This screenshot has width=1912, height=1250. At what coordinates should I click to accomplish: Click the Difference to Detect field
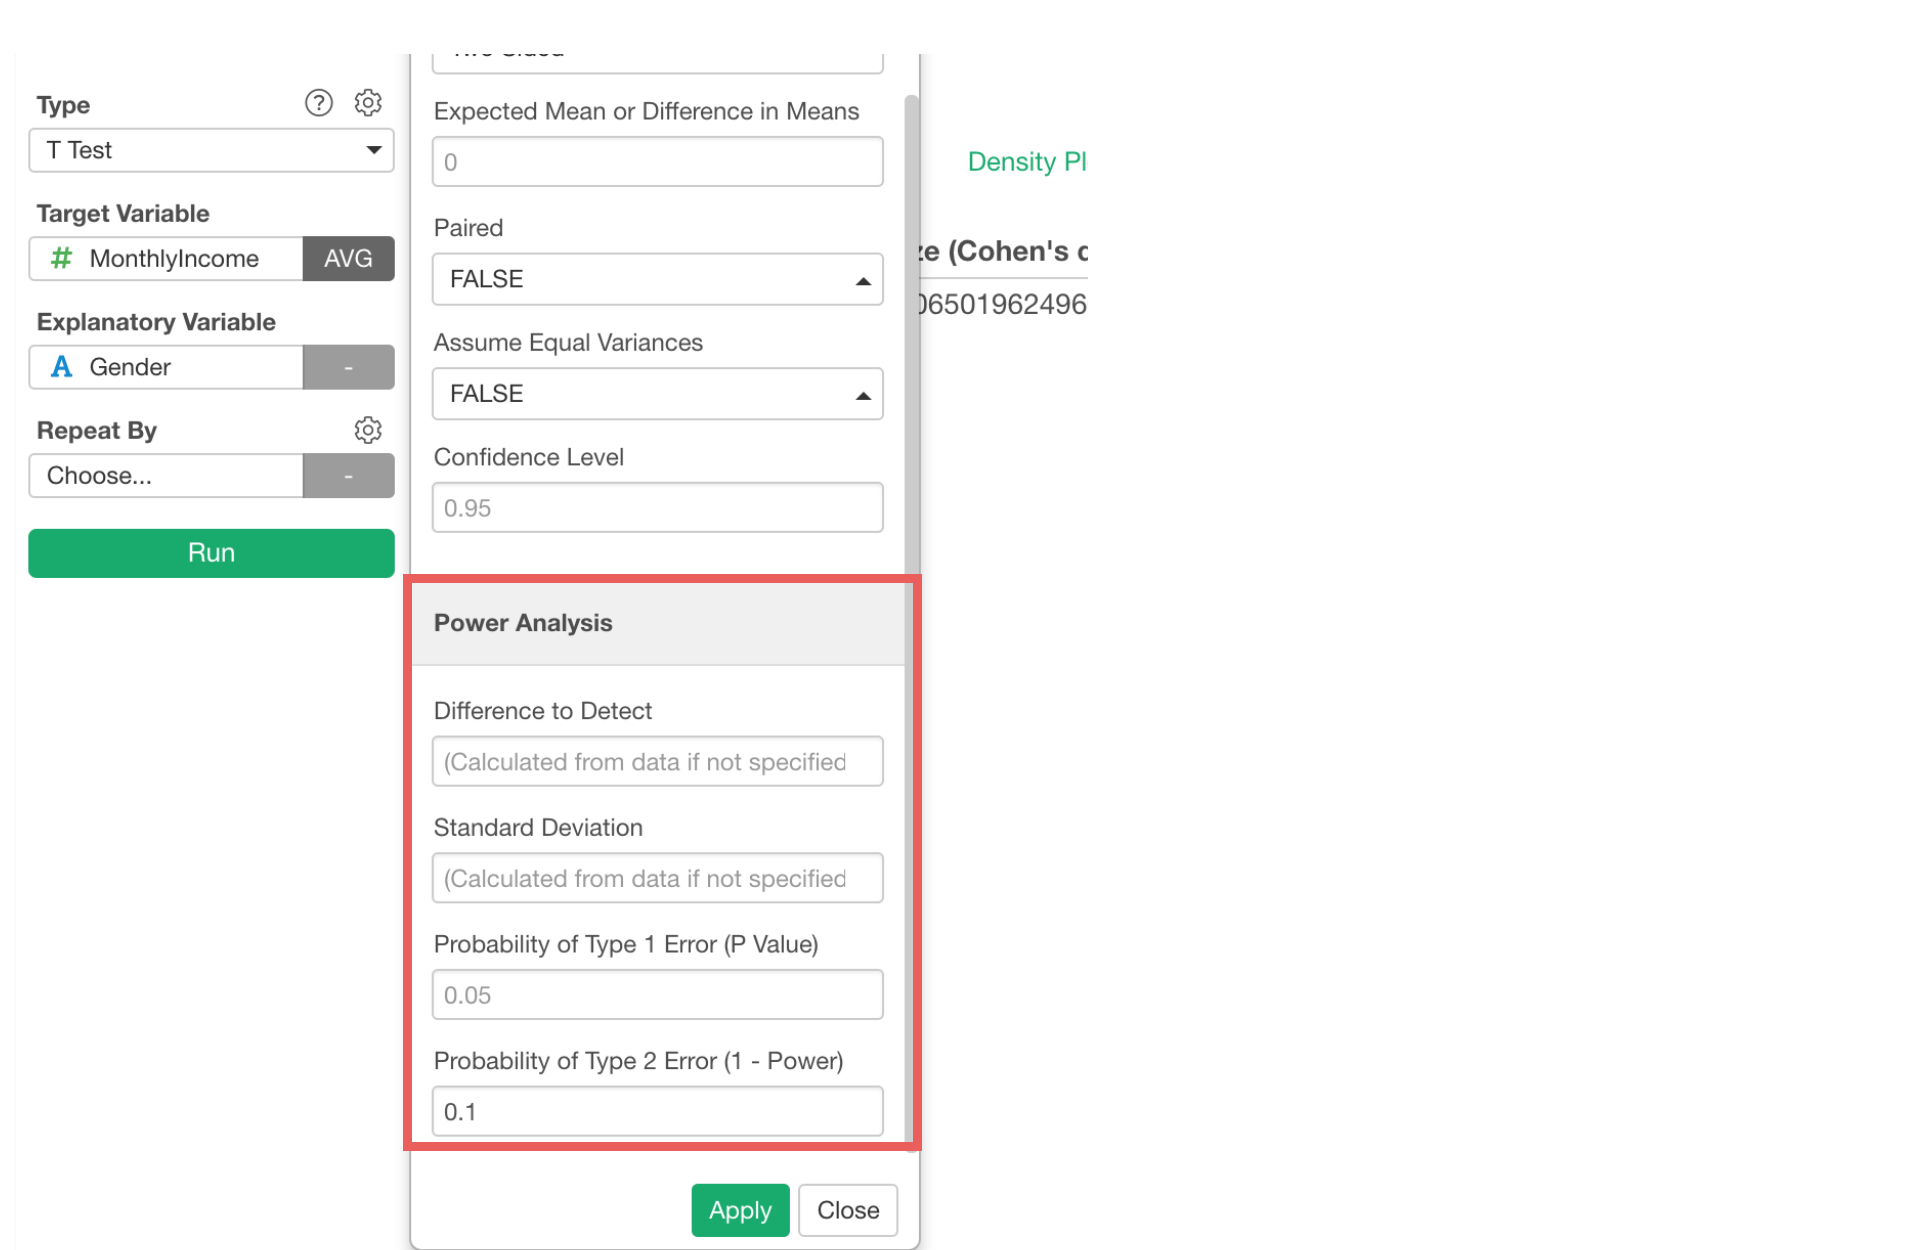tap(657, 762)
